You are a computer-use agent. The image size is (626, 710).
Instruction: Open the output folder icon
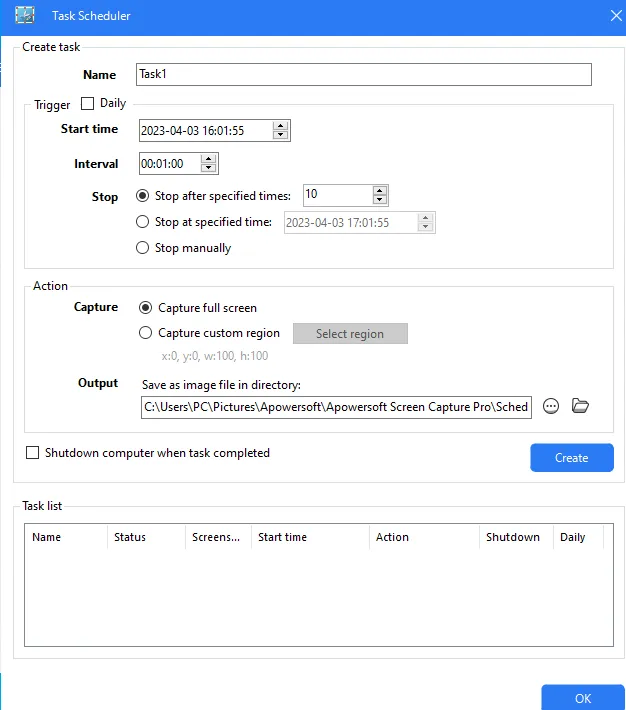580,406
